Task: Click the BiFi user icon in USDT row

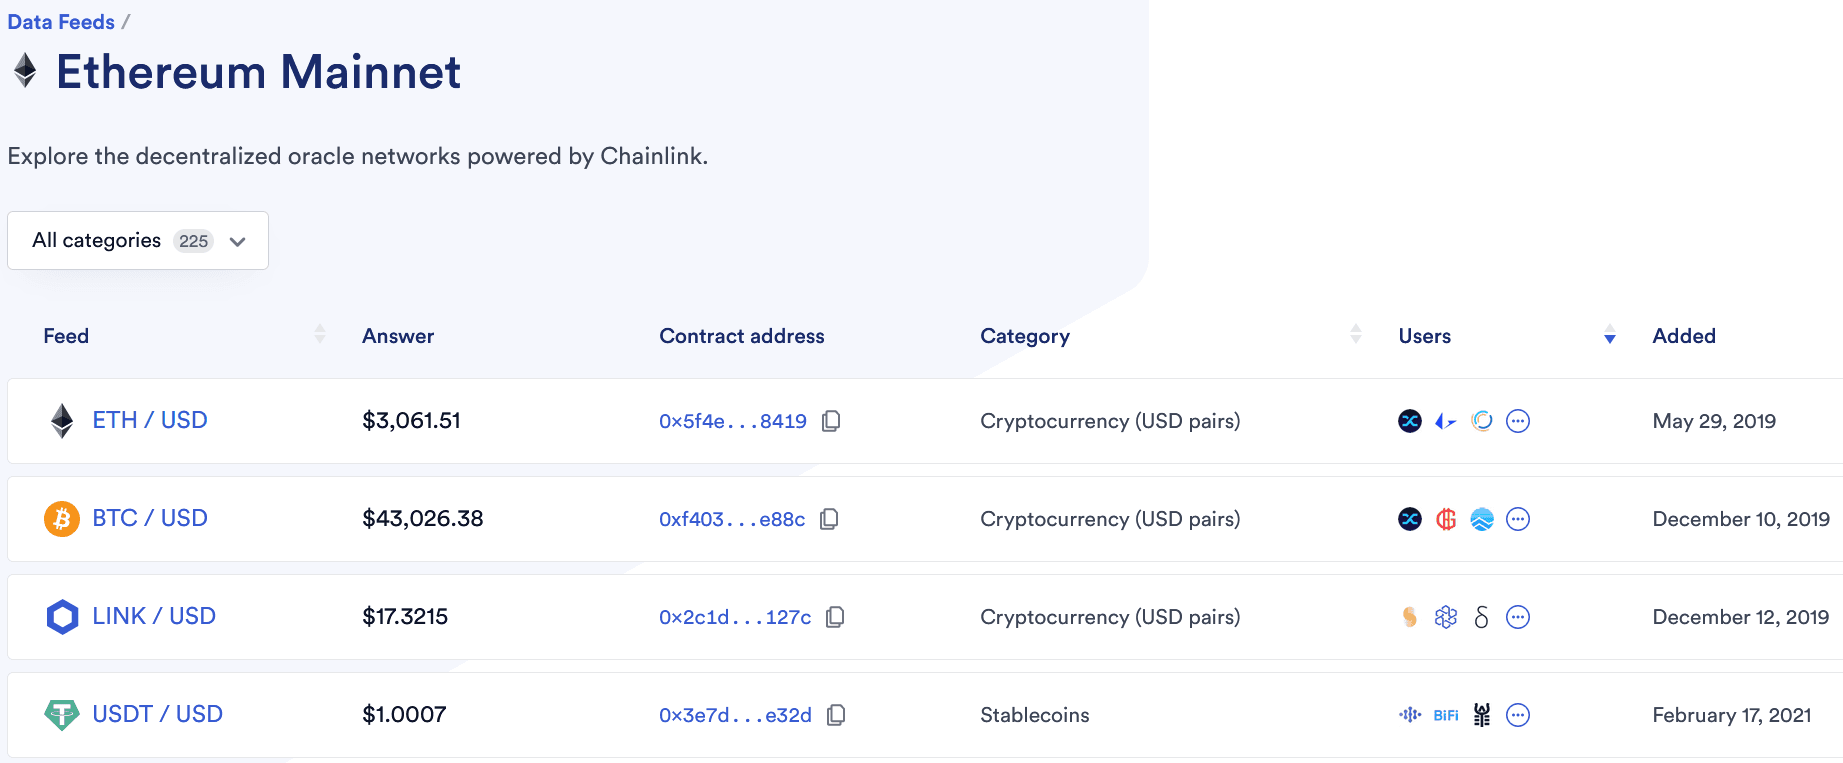Action: [1446, 715]
